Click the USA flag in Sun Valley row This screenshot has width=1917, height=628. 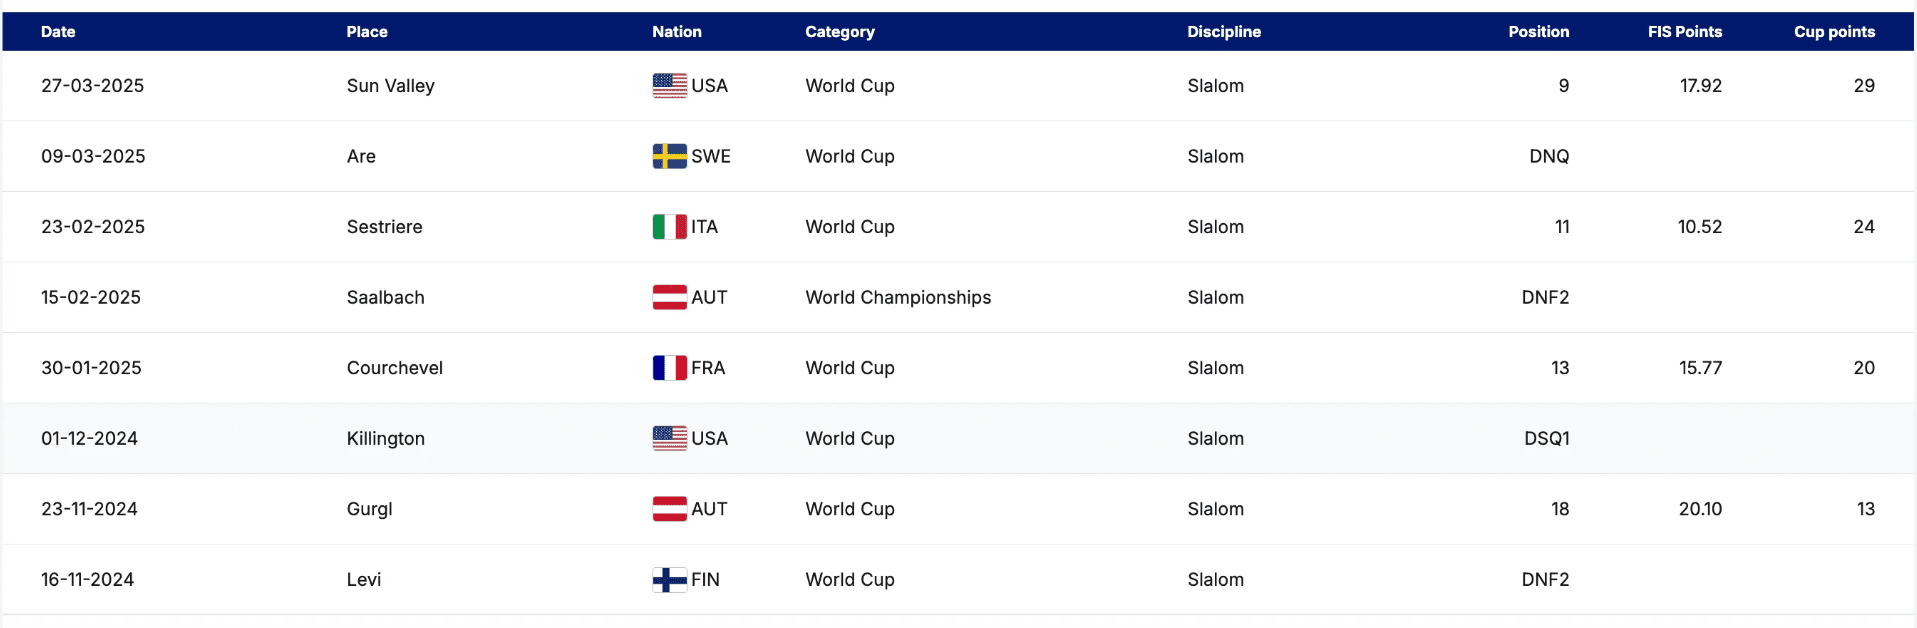669,86
